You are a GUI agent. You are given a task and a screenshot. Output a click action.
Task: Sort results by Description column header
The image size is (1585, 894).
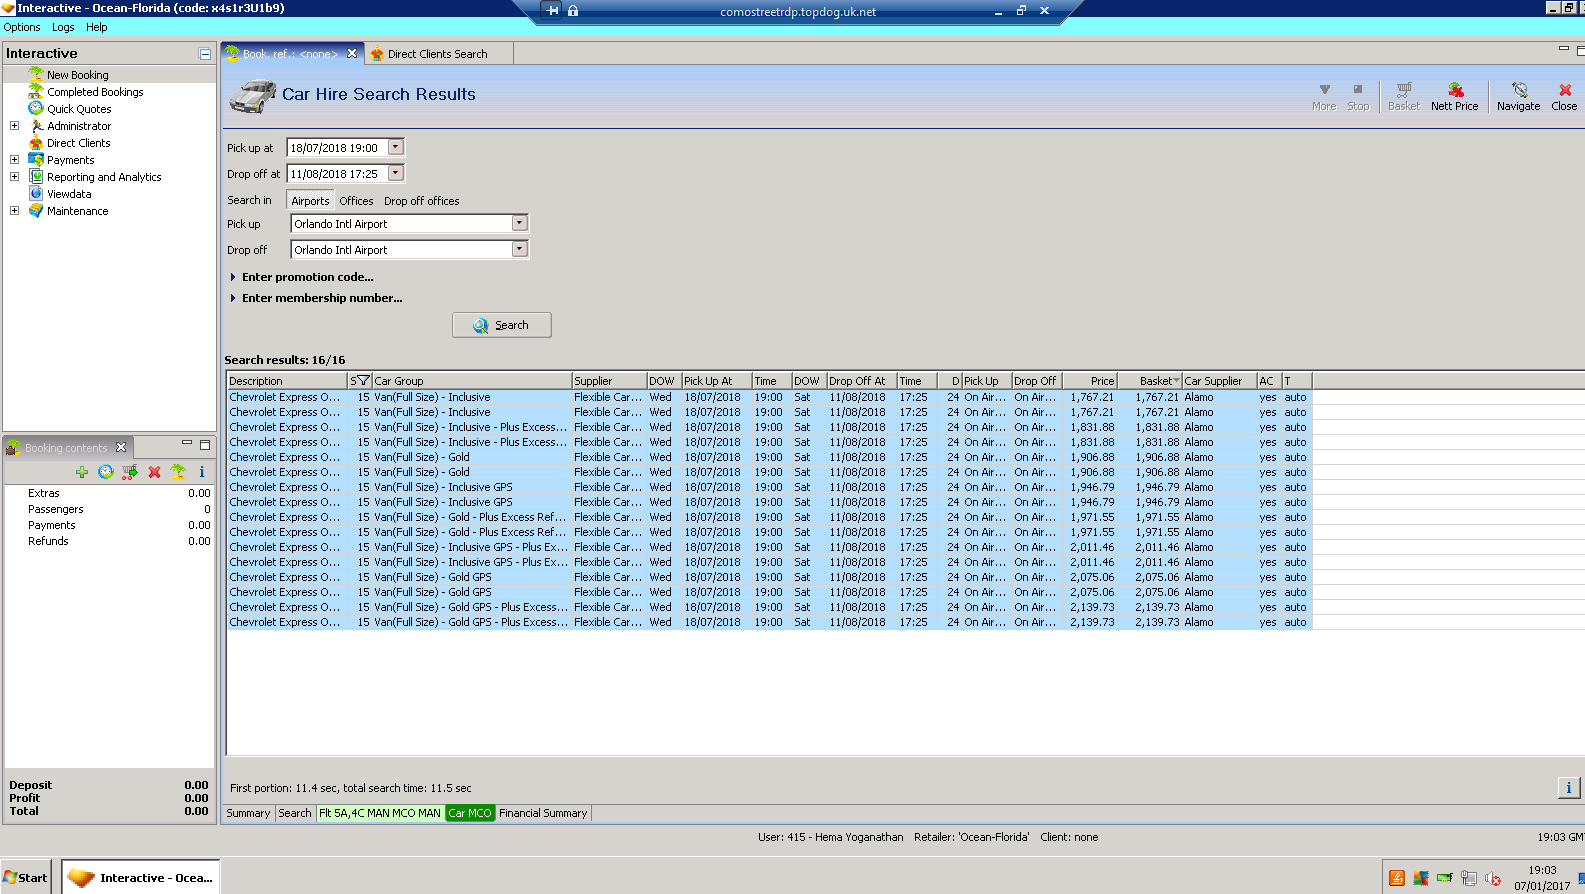click(287, 381)
